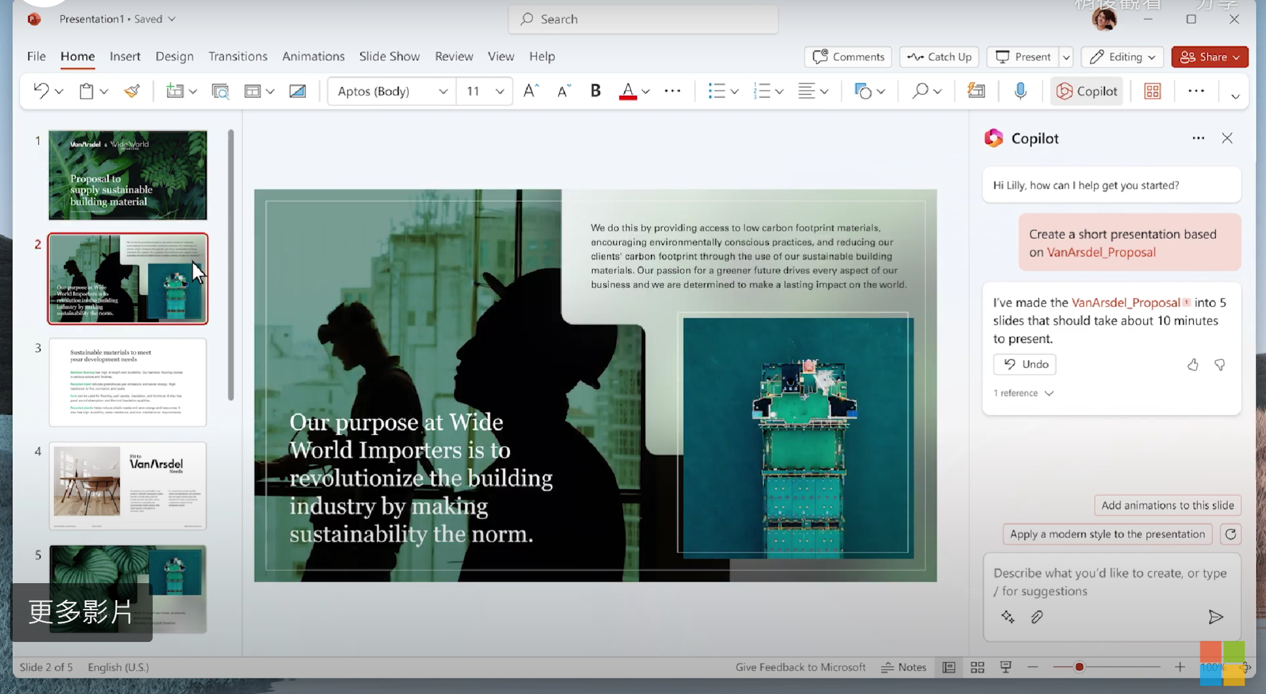Image resolution: width=1266 pixels, height=694 pixels.
Task: Click the send arrow in Copilot
Action: pos(1215,617)
